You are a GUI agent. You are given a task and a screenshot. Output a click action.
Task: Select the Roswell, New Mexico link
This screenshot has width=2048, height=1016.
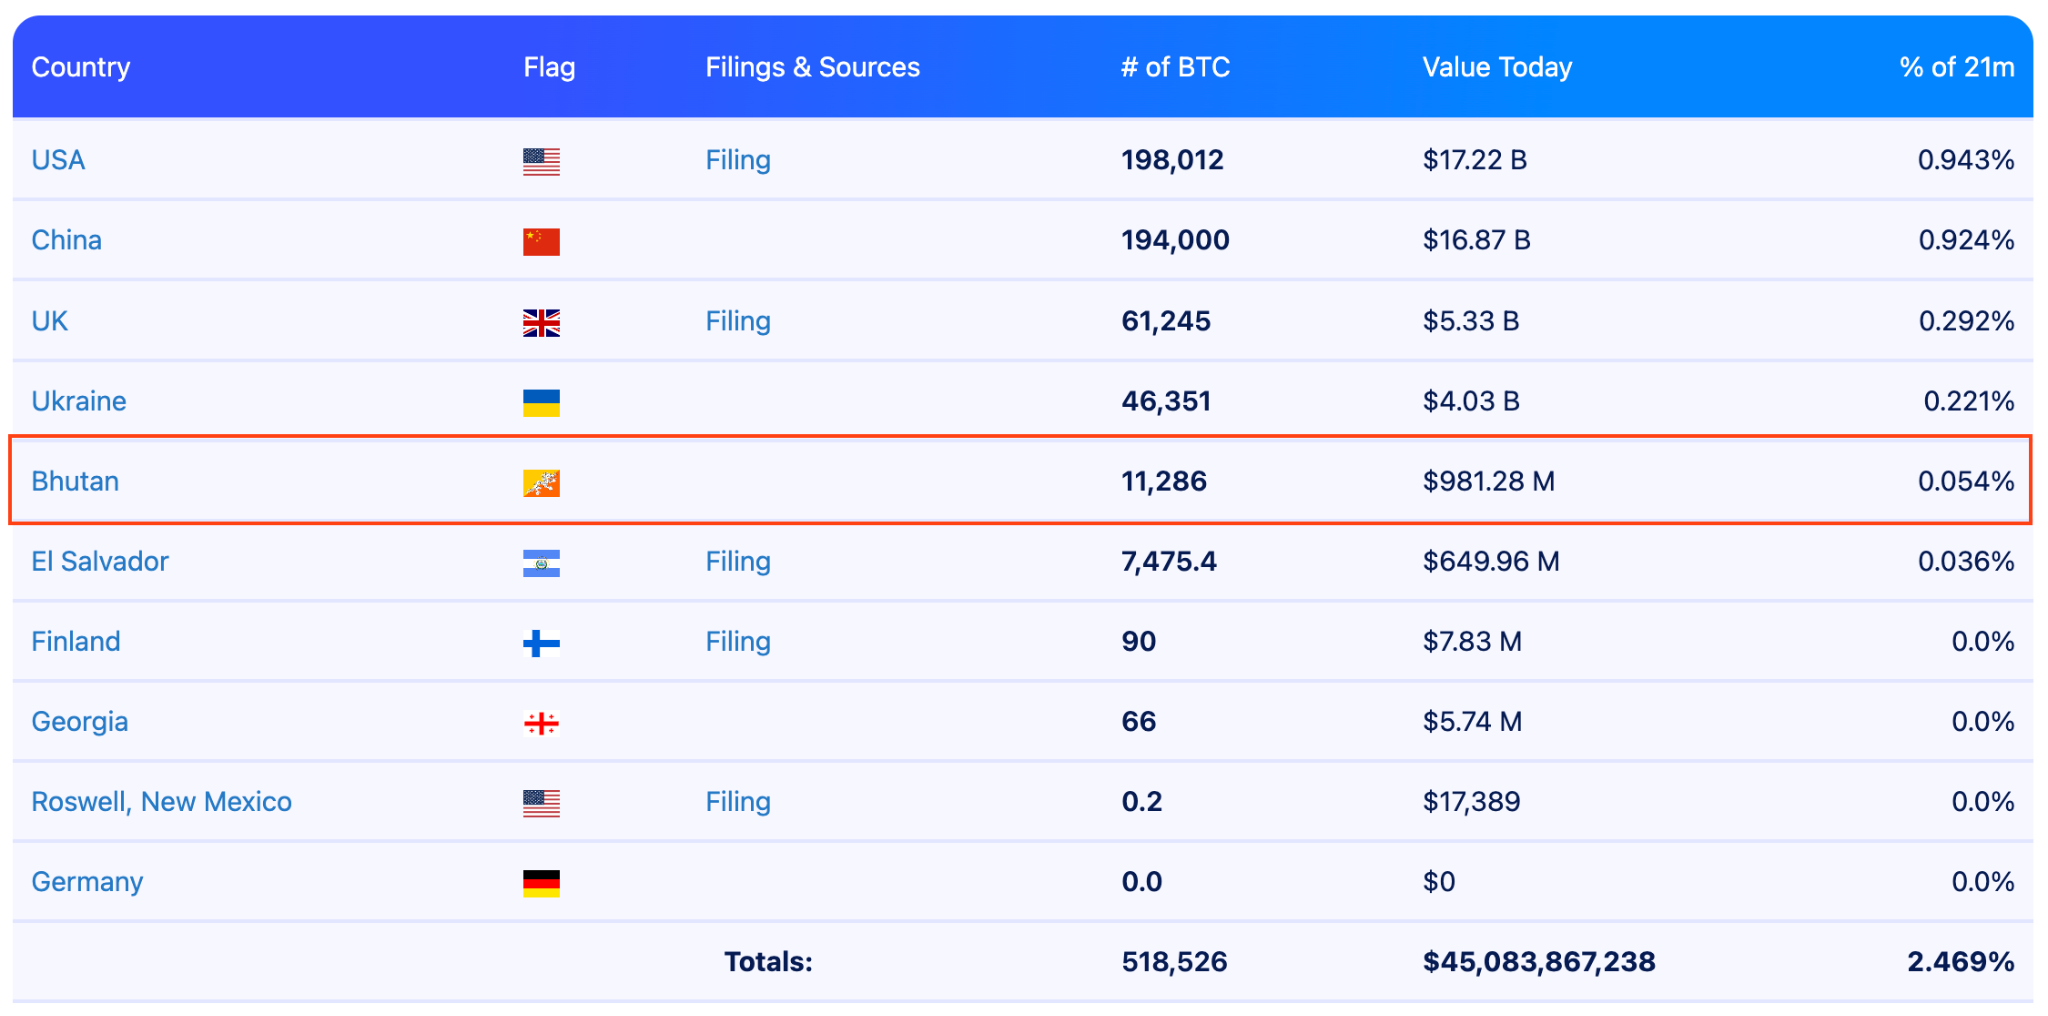(x=161, y=801)
